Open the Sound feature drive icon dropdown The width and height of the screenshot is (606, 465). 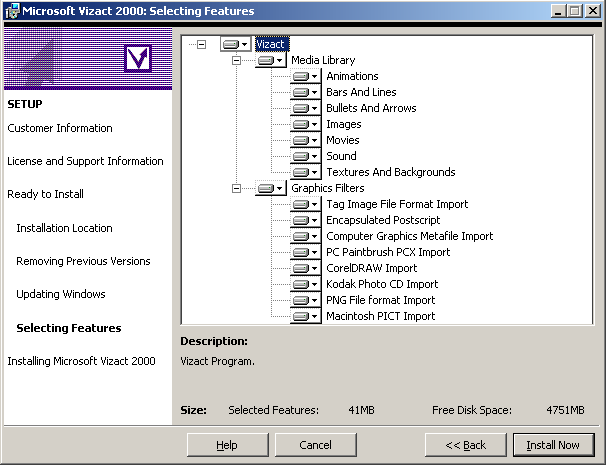tap(306, 156)
